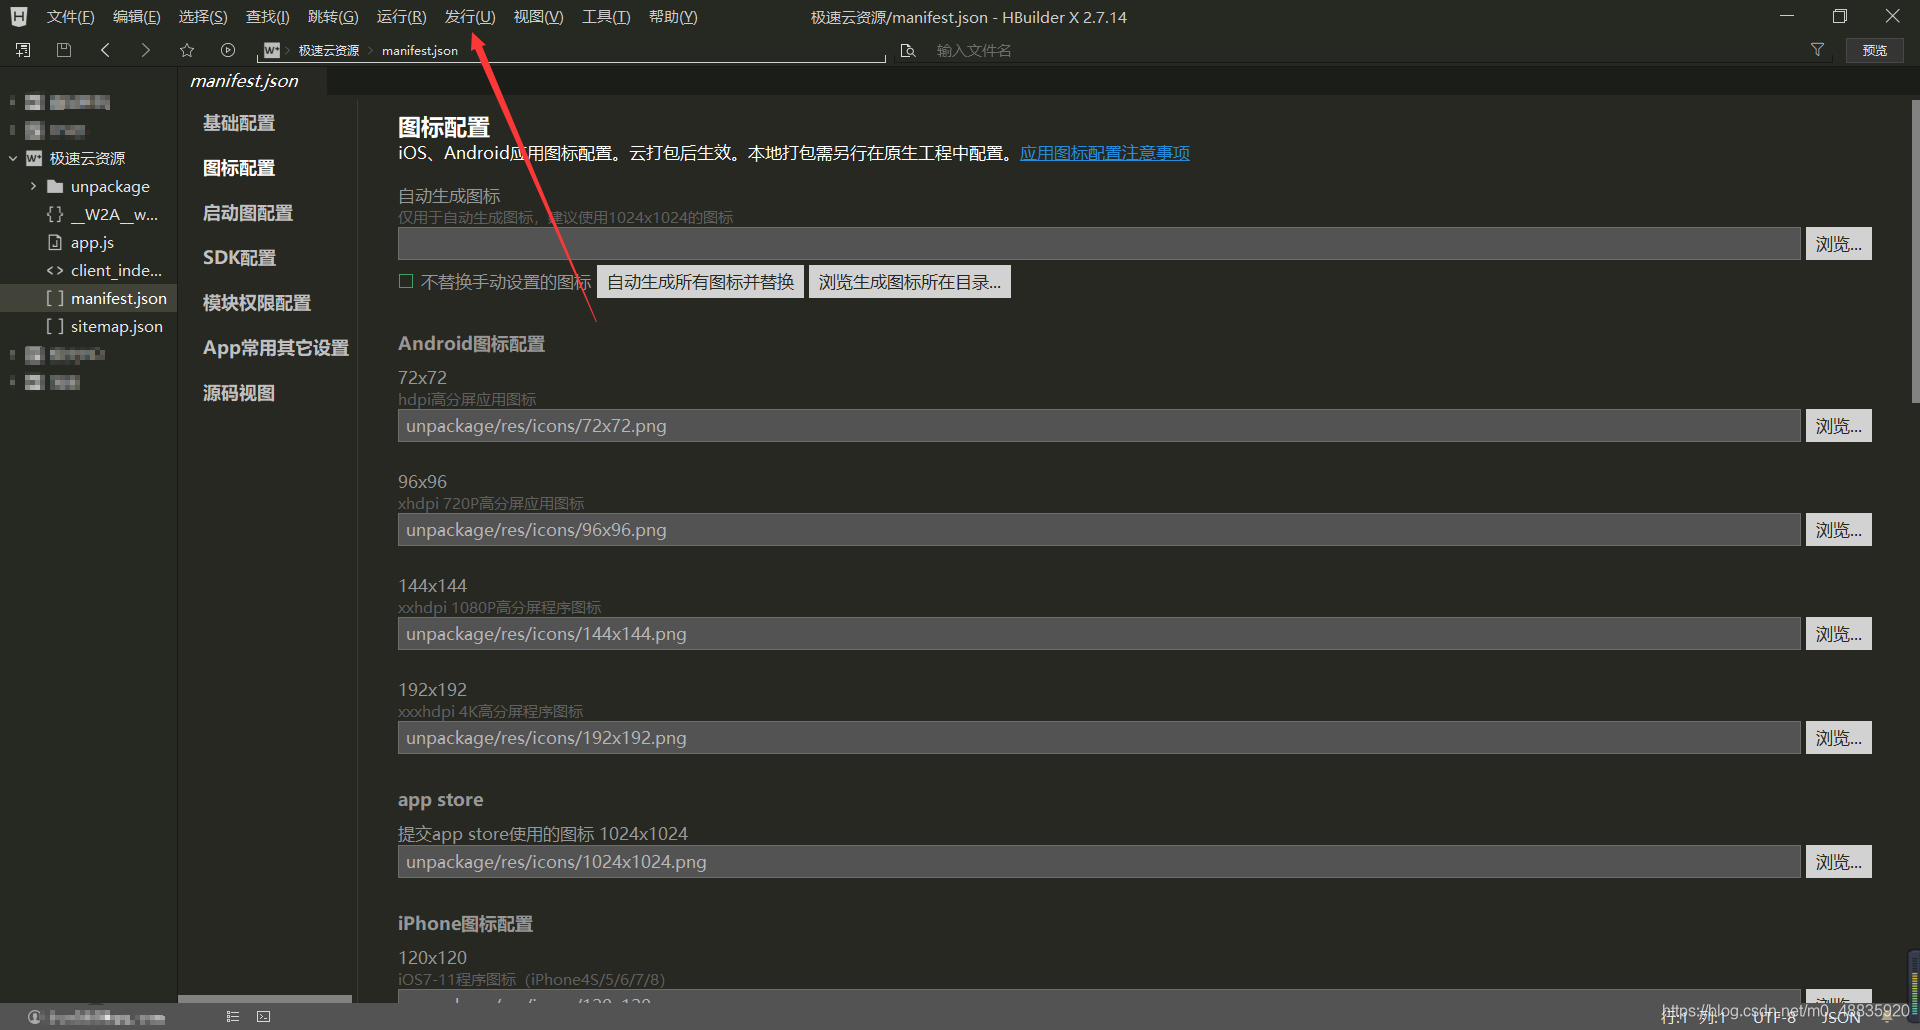Screen dimensions: 1920x1030
Task: Click the HBuilder X logo icon
Action: pos(19,17)
